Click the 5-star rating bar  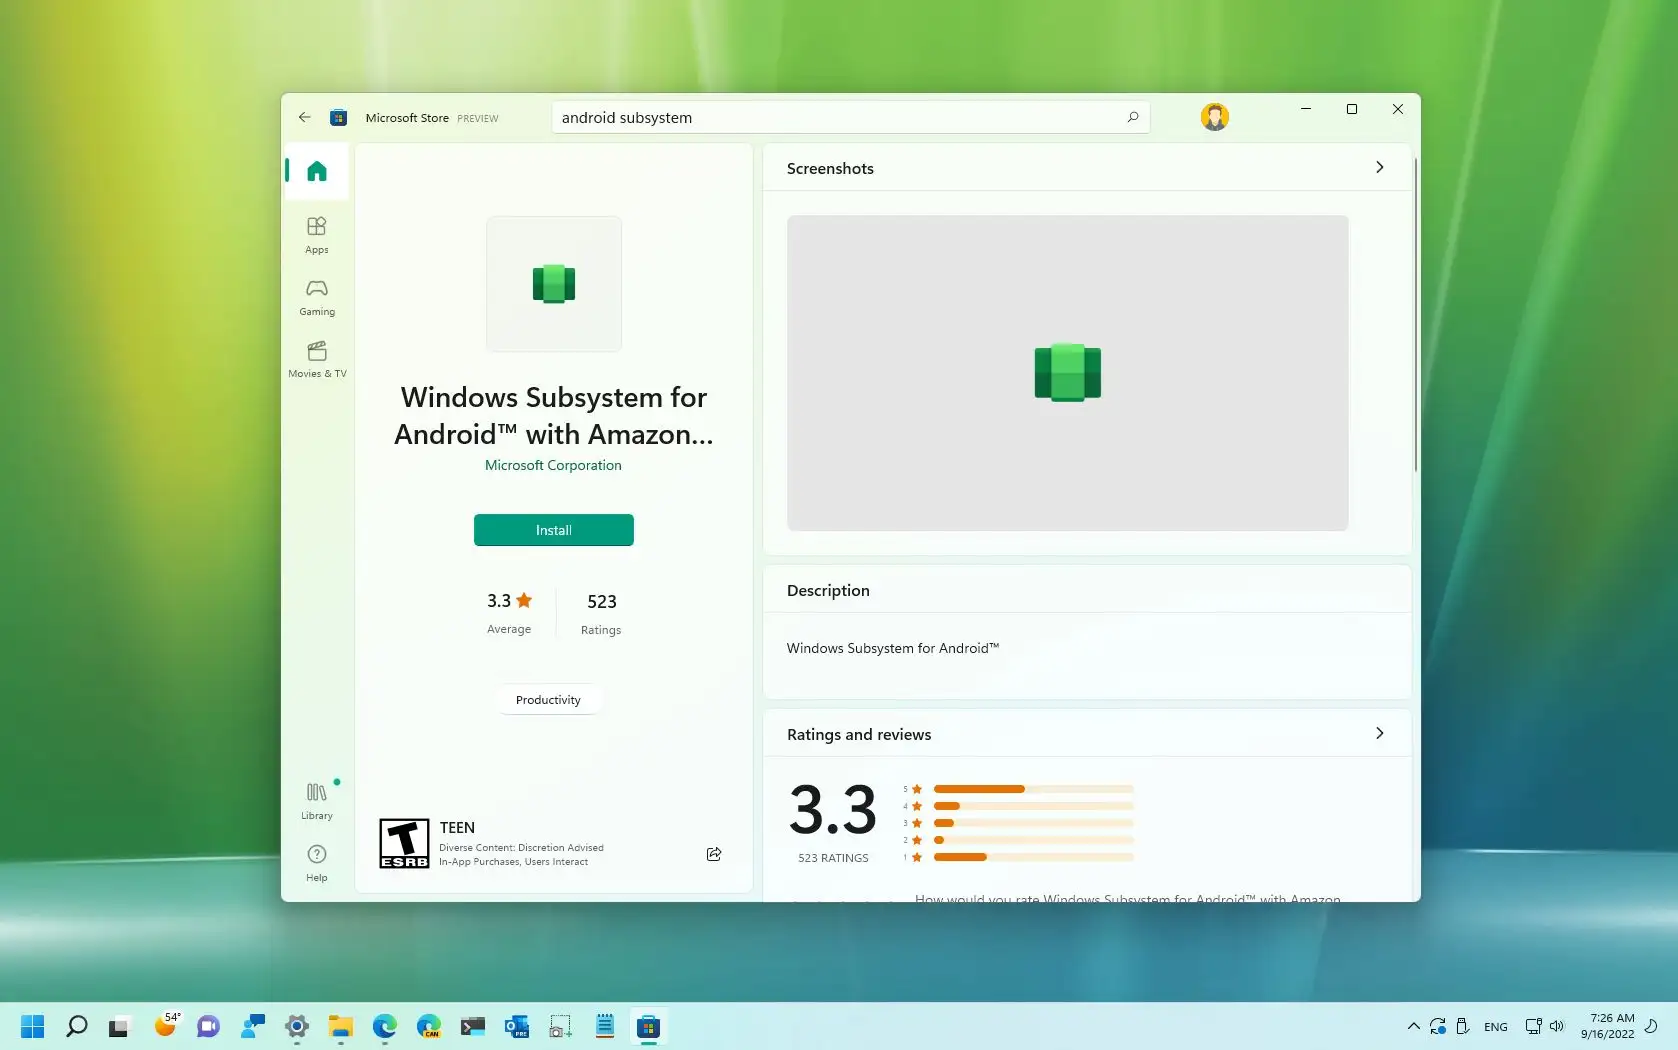[1034, 789]
